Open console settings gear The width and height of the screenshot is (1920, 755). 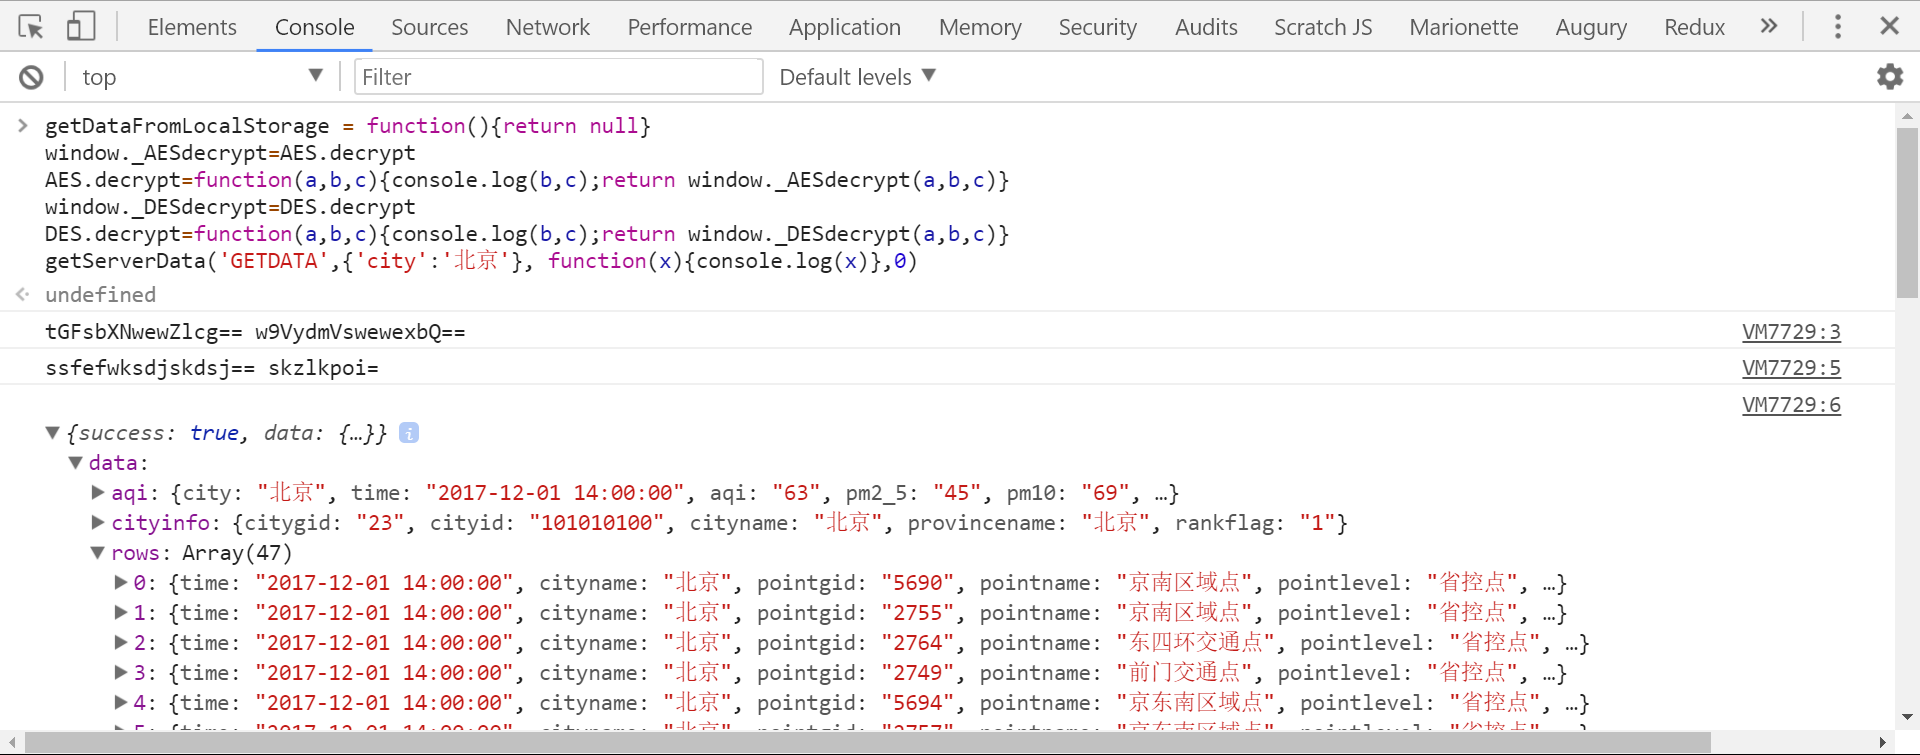(1889, 77)
